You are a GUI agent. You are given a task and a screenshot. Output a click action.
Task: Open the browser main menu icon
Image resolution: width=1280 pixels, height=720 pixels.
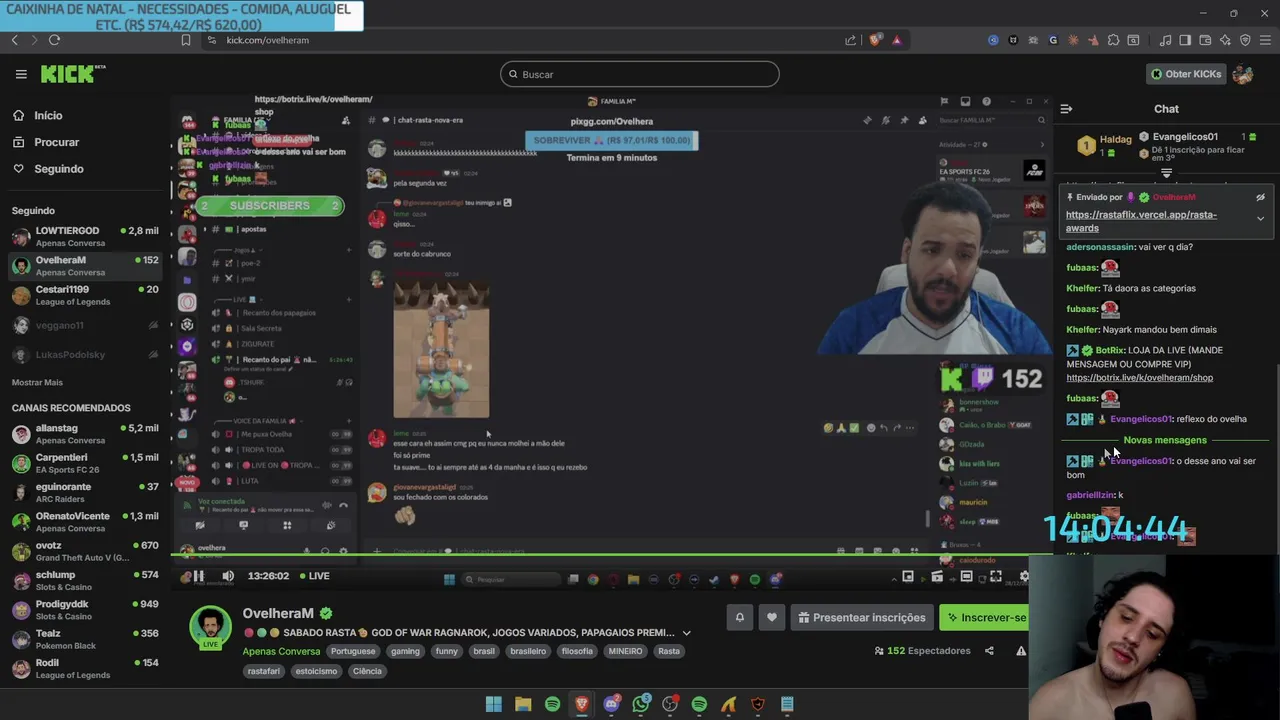(1265, 40)
